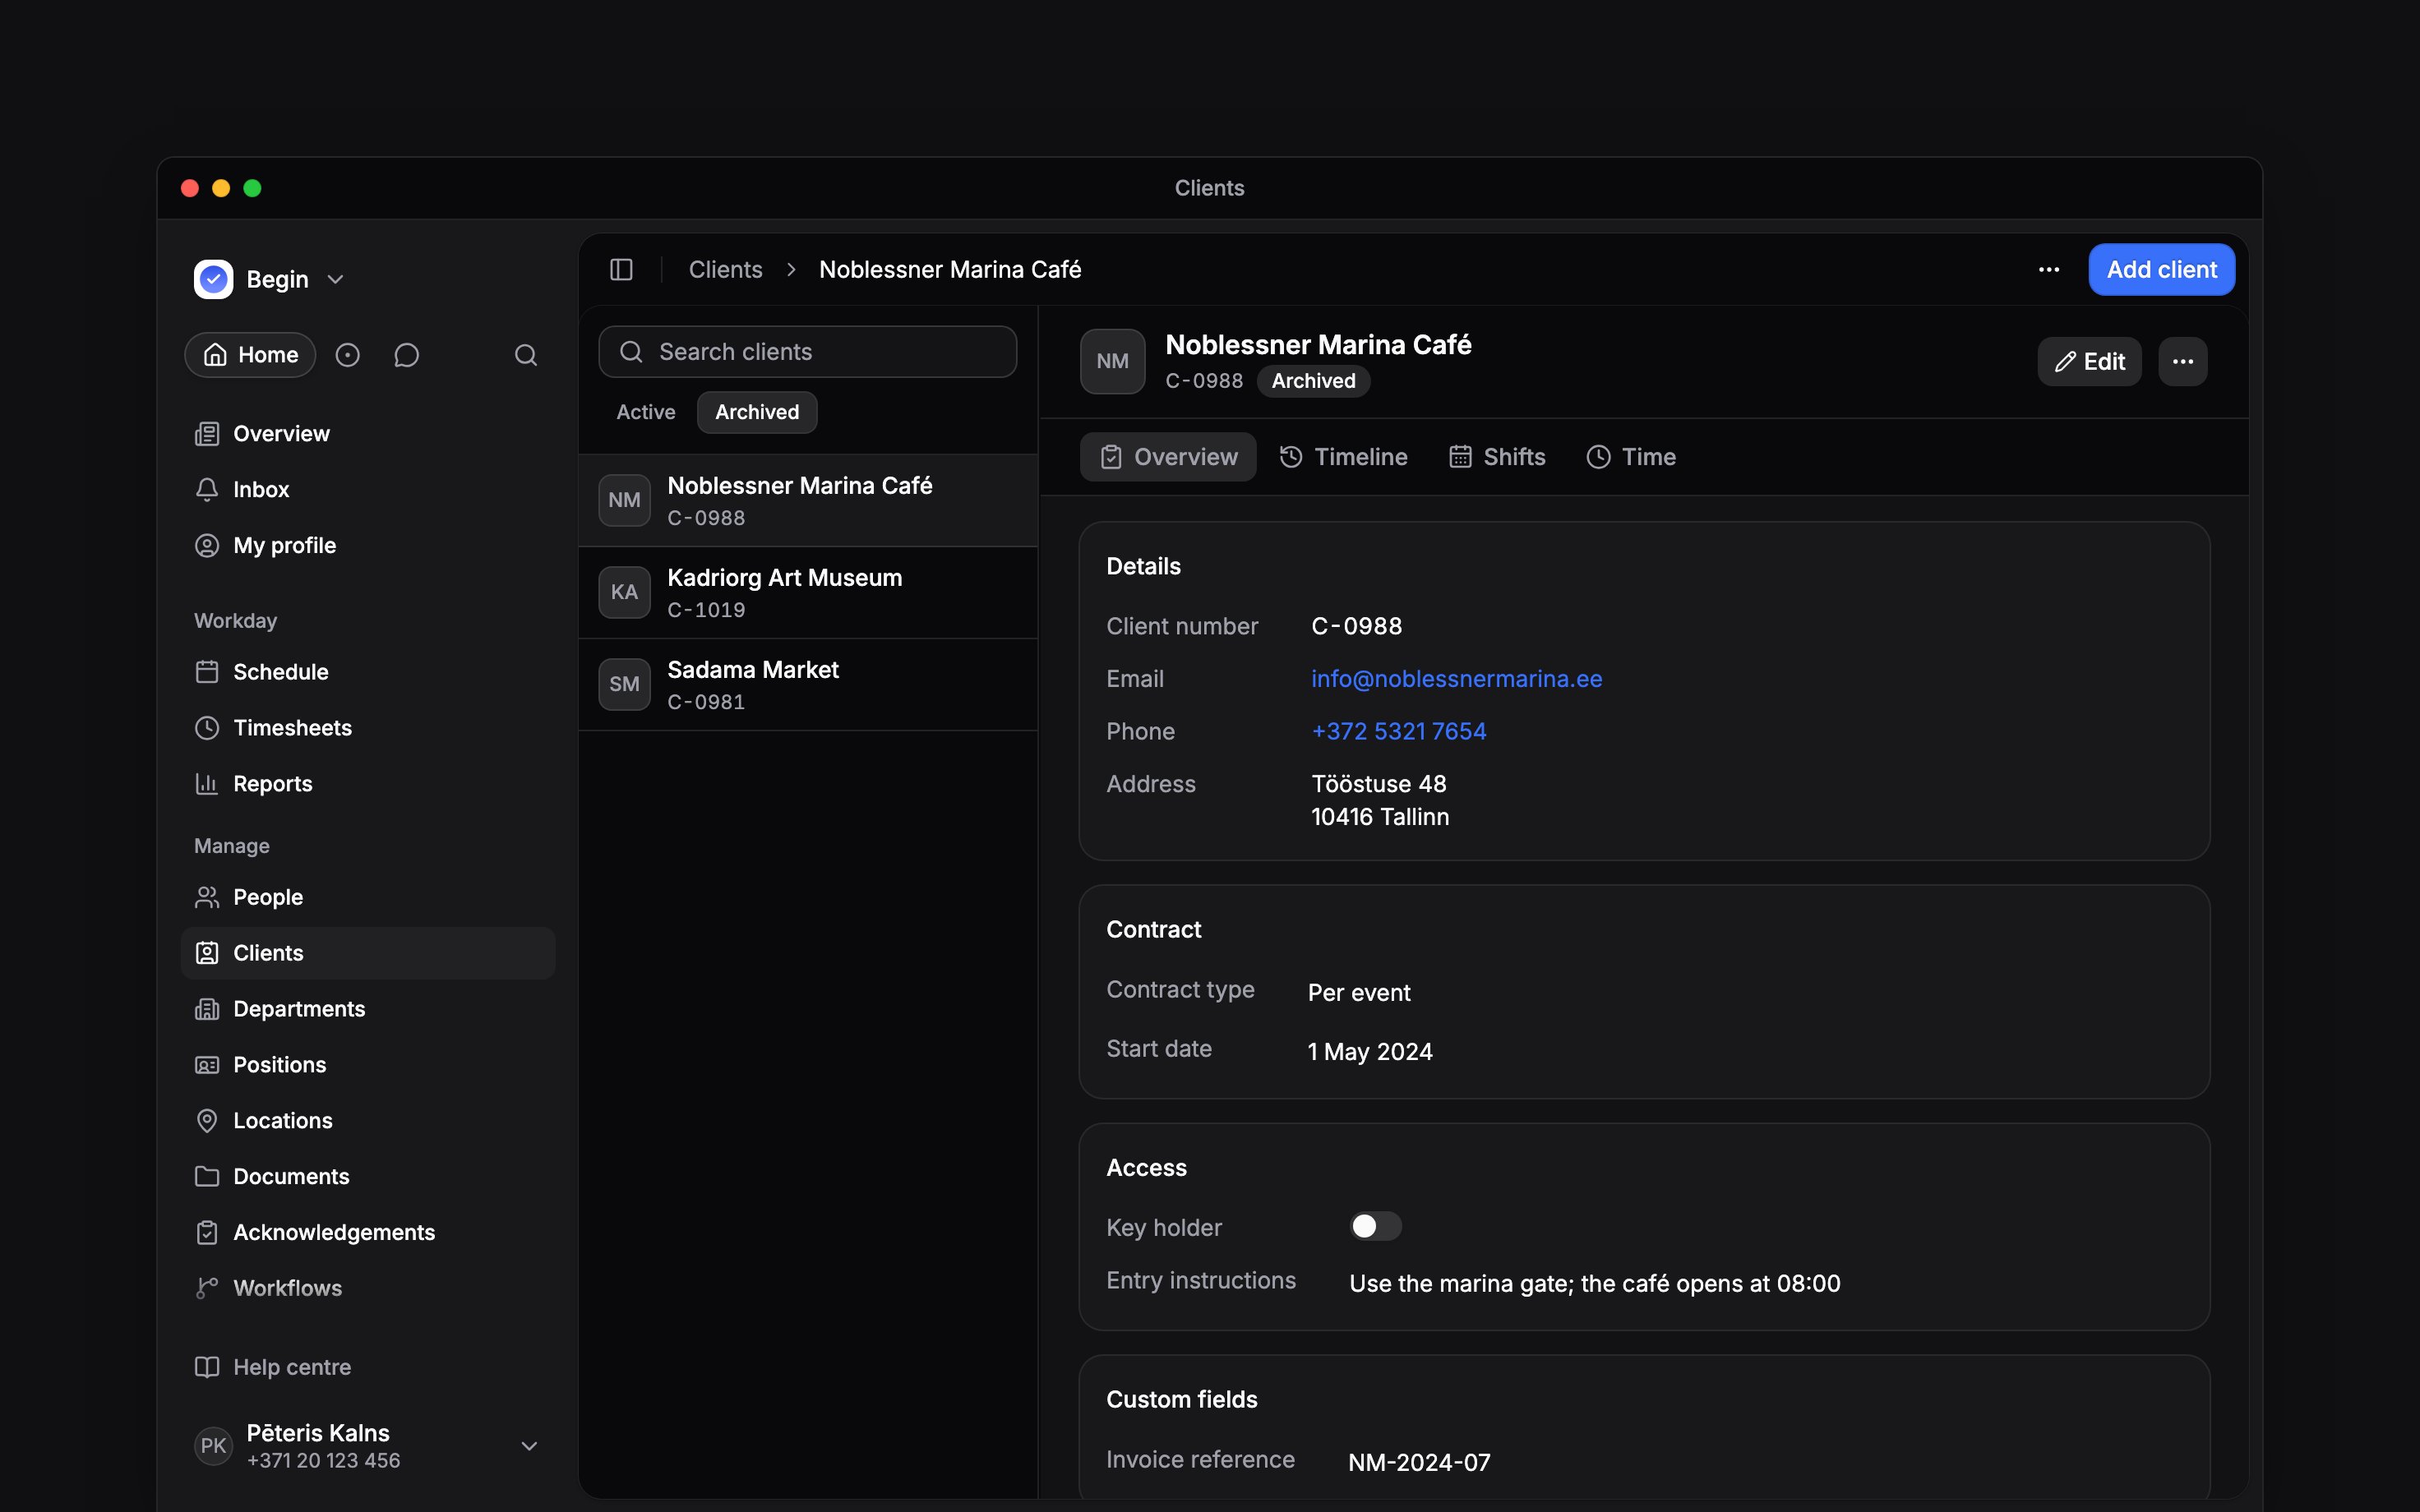Switch to the Timeline tab
Image resolution: width=2420 pixels, height=1512 pixels.
(1344, 457)
